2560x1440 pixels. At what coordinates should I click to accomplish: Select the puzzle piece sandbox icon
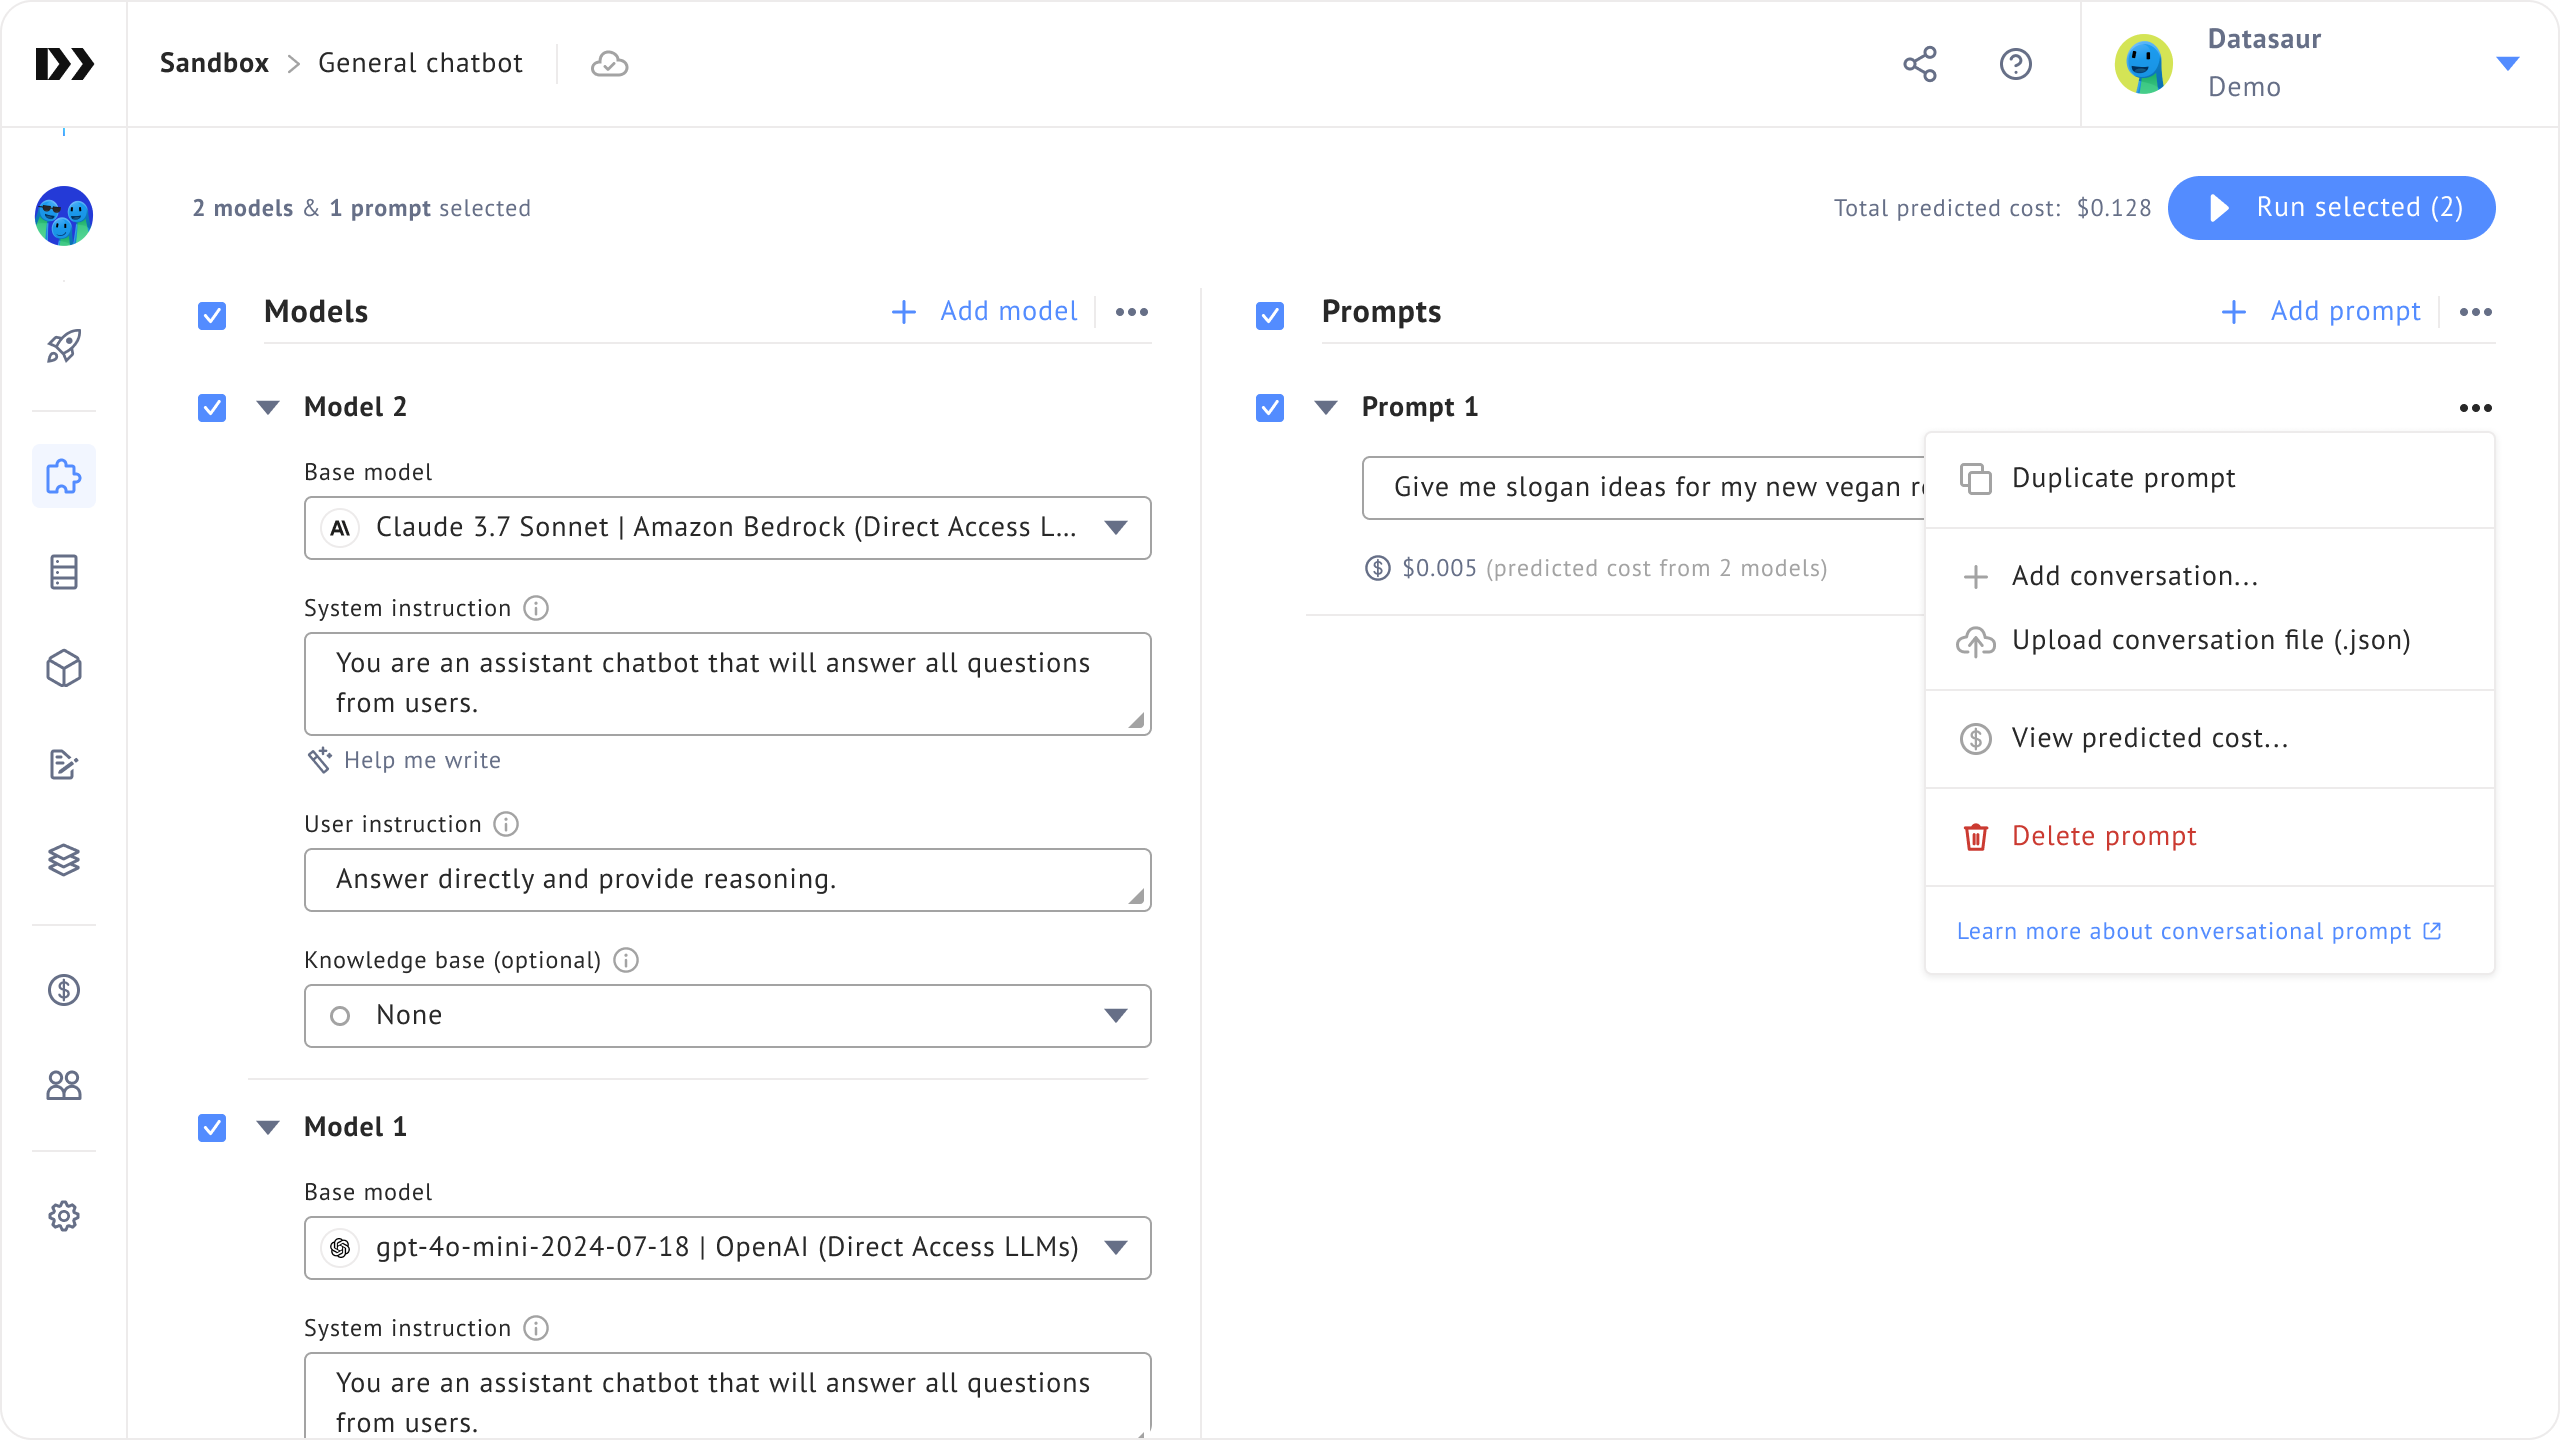coord(64,476)
